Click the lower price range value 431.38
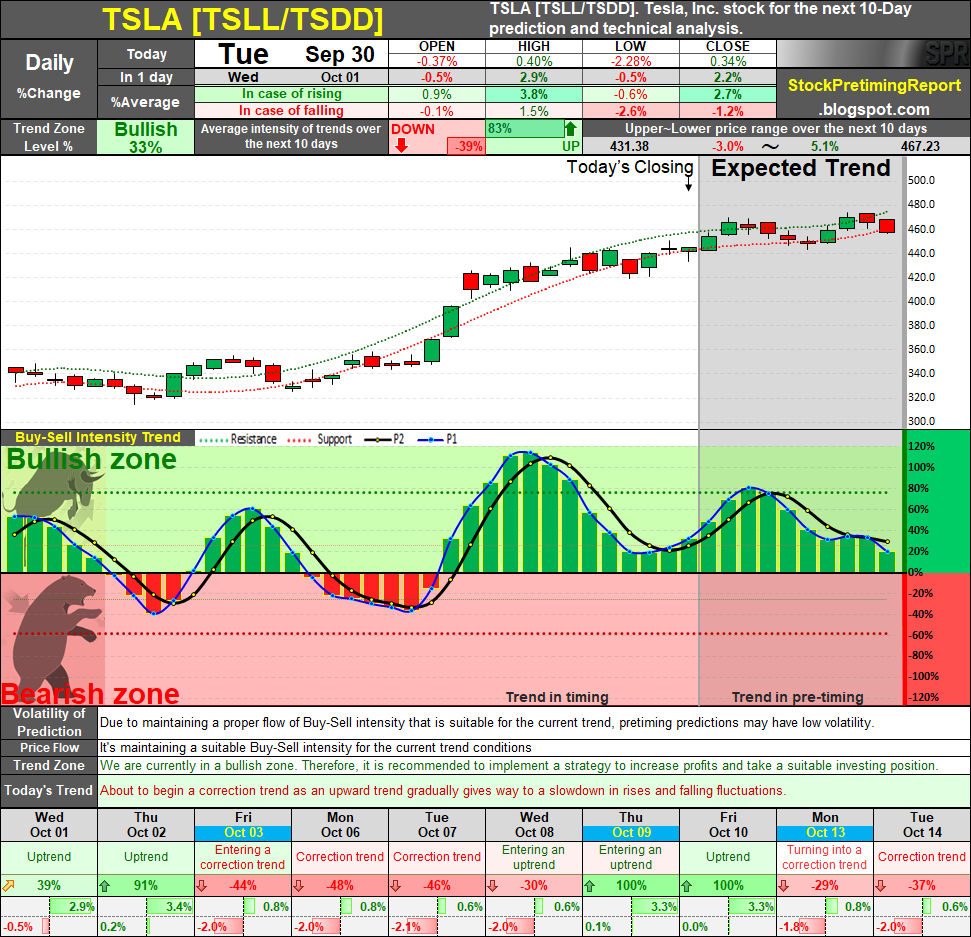This screenshot has height=937, width=971. 629,146
